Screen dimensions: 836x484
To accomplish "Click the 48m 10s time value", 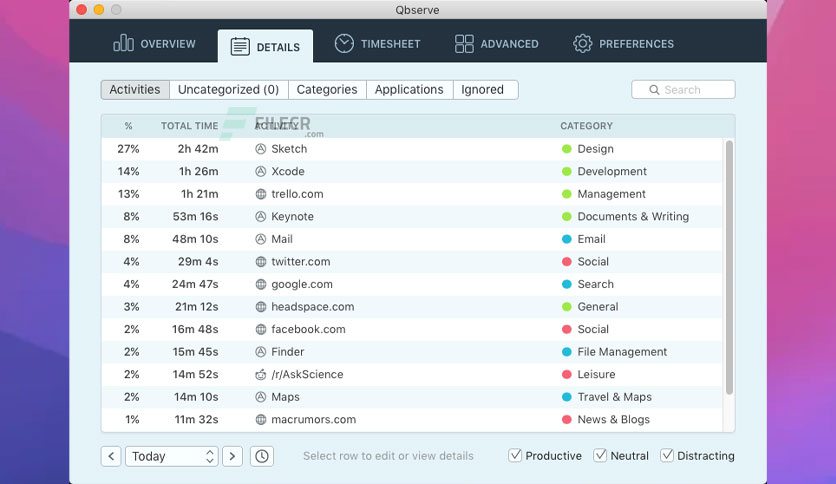I will click(195, 239).
